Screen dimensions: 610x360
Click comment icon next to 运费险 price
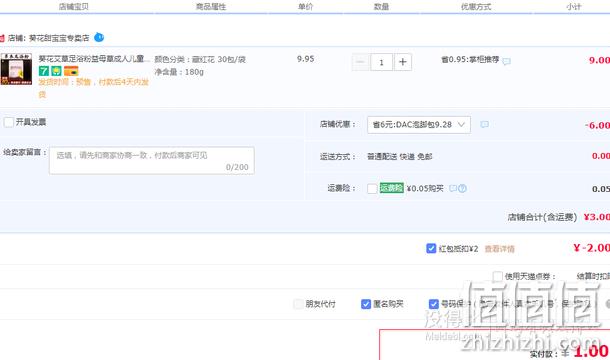pos(453,188)
